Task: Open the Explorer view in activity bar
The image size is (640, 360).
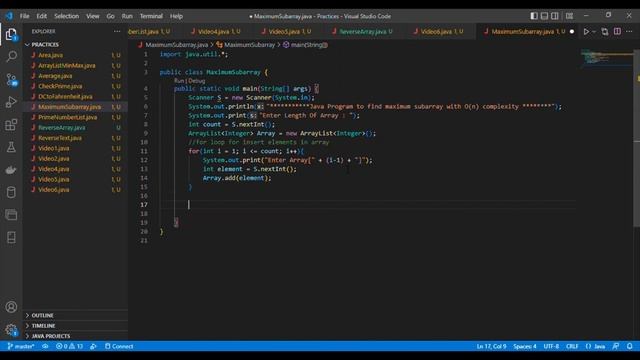Action: 11,34
